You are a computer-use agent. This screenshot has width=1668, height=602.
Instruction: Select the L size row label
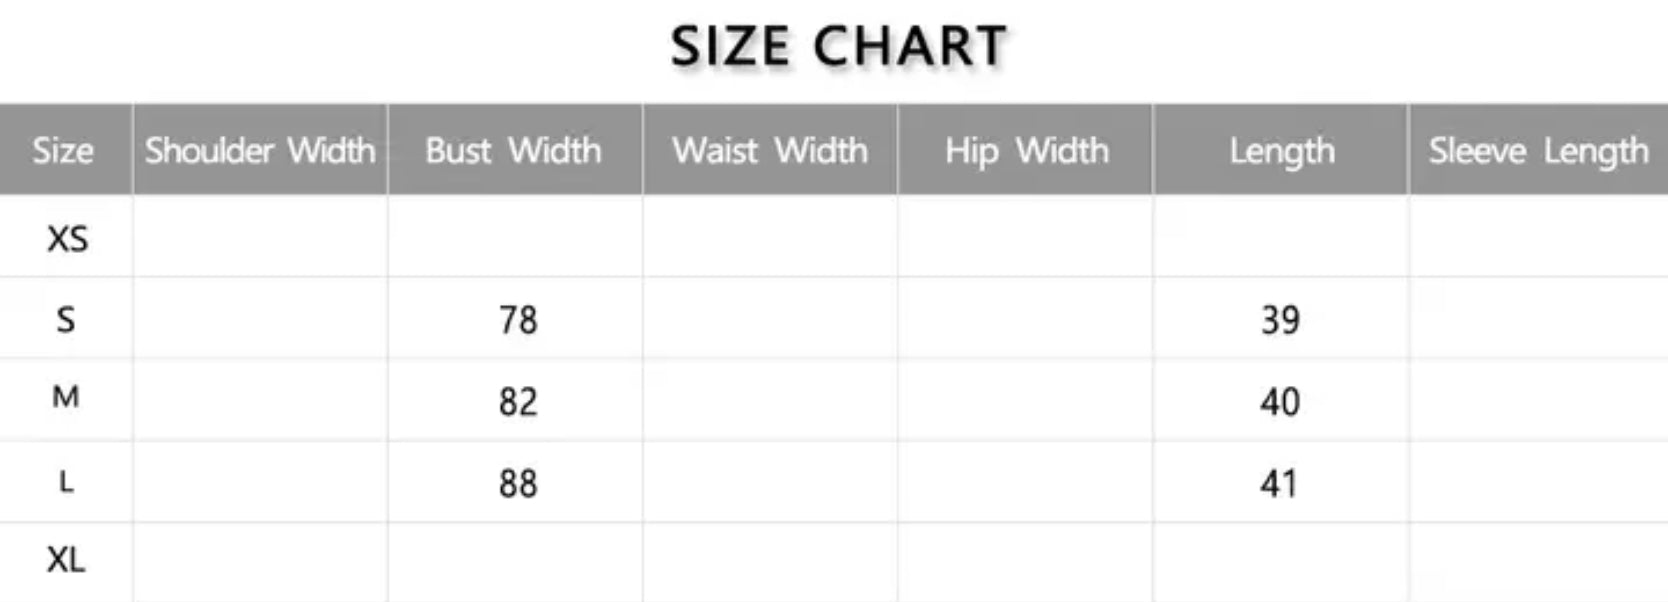click(66, 482)
